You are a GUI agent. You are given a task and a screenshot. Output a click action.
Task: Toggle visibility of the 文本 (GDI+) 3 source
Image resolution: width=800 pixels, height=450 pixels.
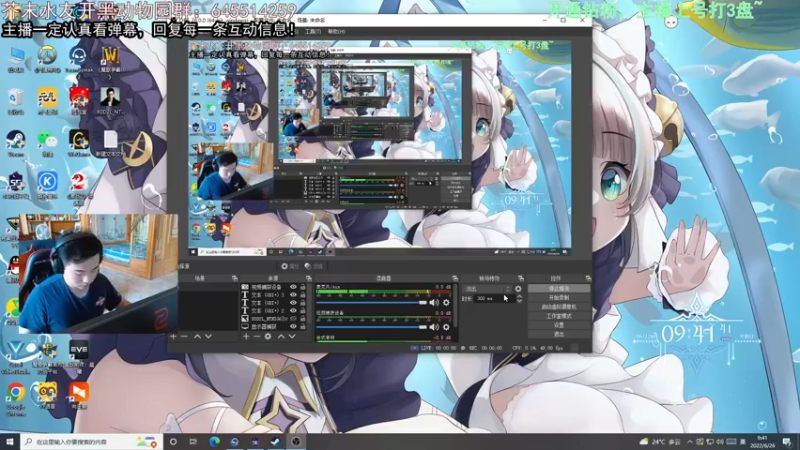pyautogui.click(x=293, y=295)
